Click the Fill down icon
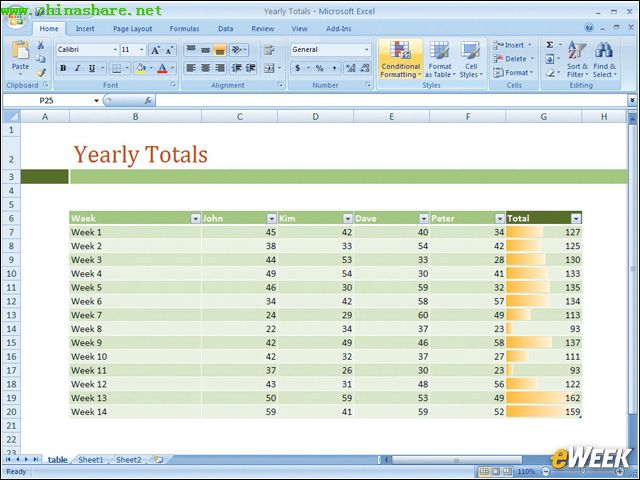This screenshot has width=640, height=480. (x=550, y=59)
